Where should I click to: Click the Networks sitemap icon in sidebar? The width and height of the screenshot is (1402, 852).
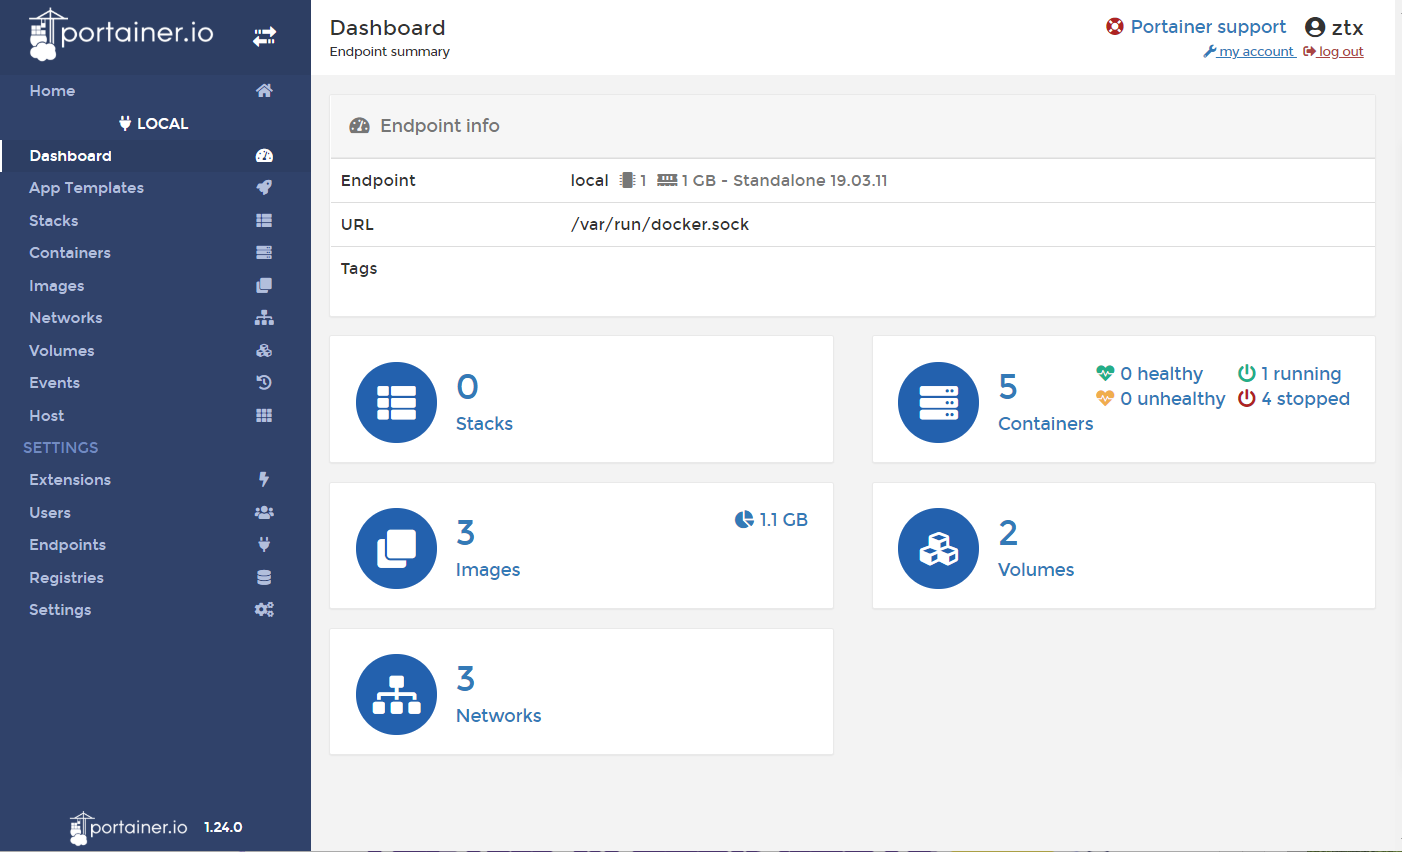(264, 318)
